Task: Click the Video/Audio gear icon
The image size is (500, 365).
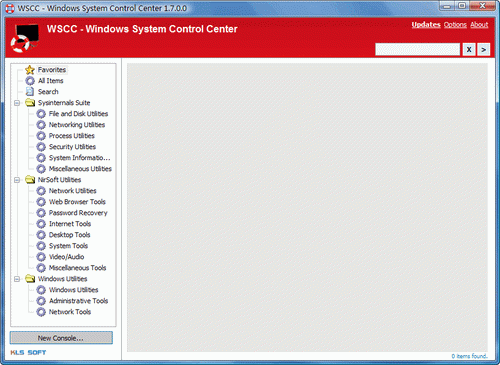Action: point(41,257)
